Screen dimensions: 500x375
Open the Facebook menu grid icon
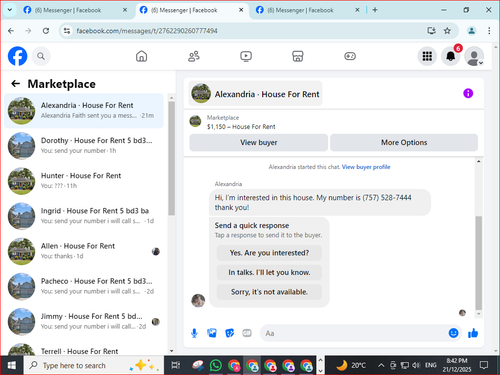click(x=427, y=56)
